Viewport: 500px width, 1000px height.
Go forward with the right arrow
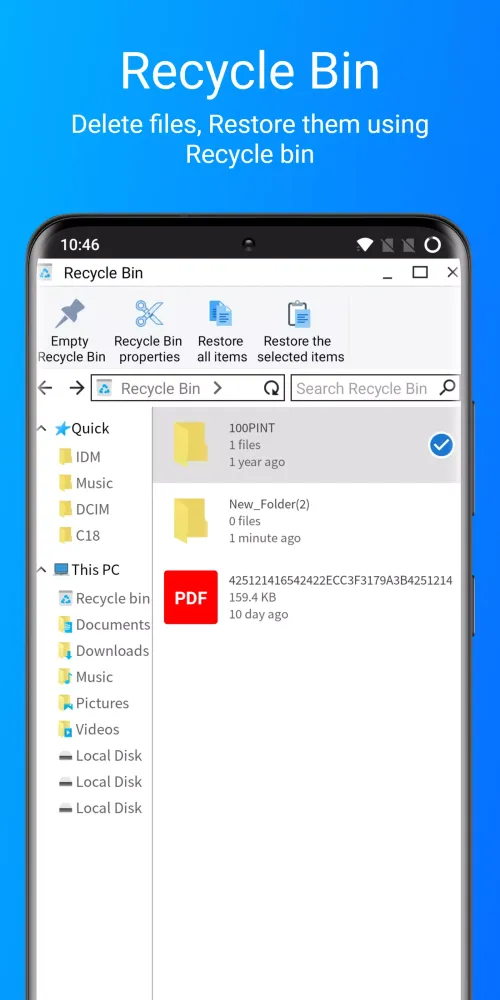[77, 388]
